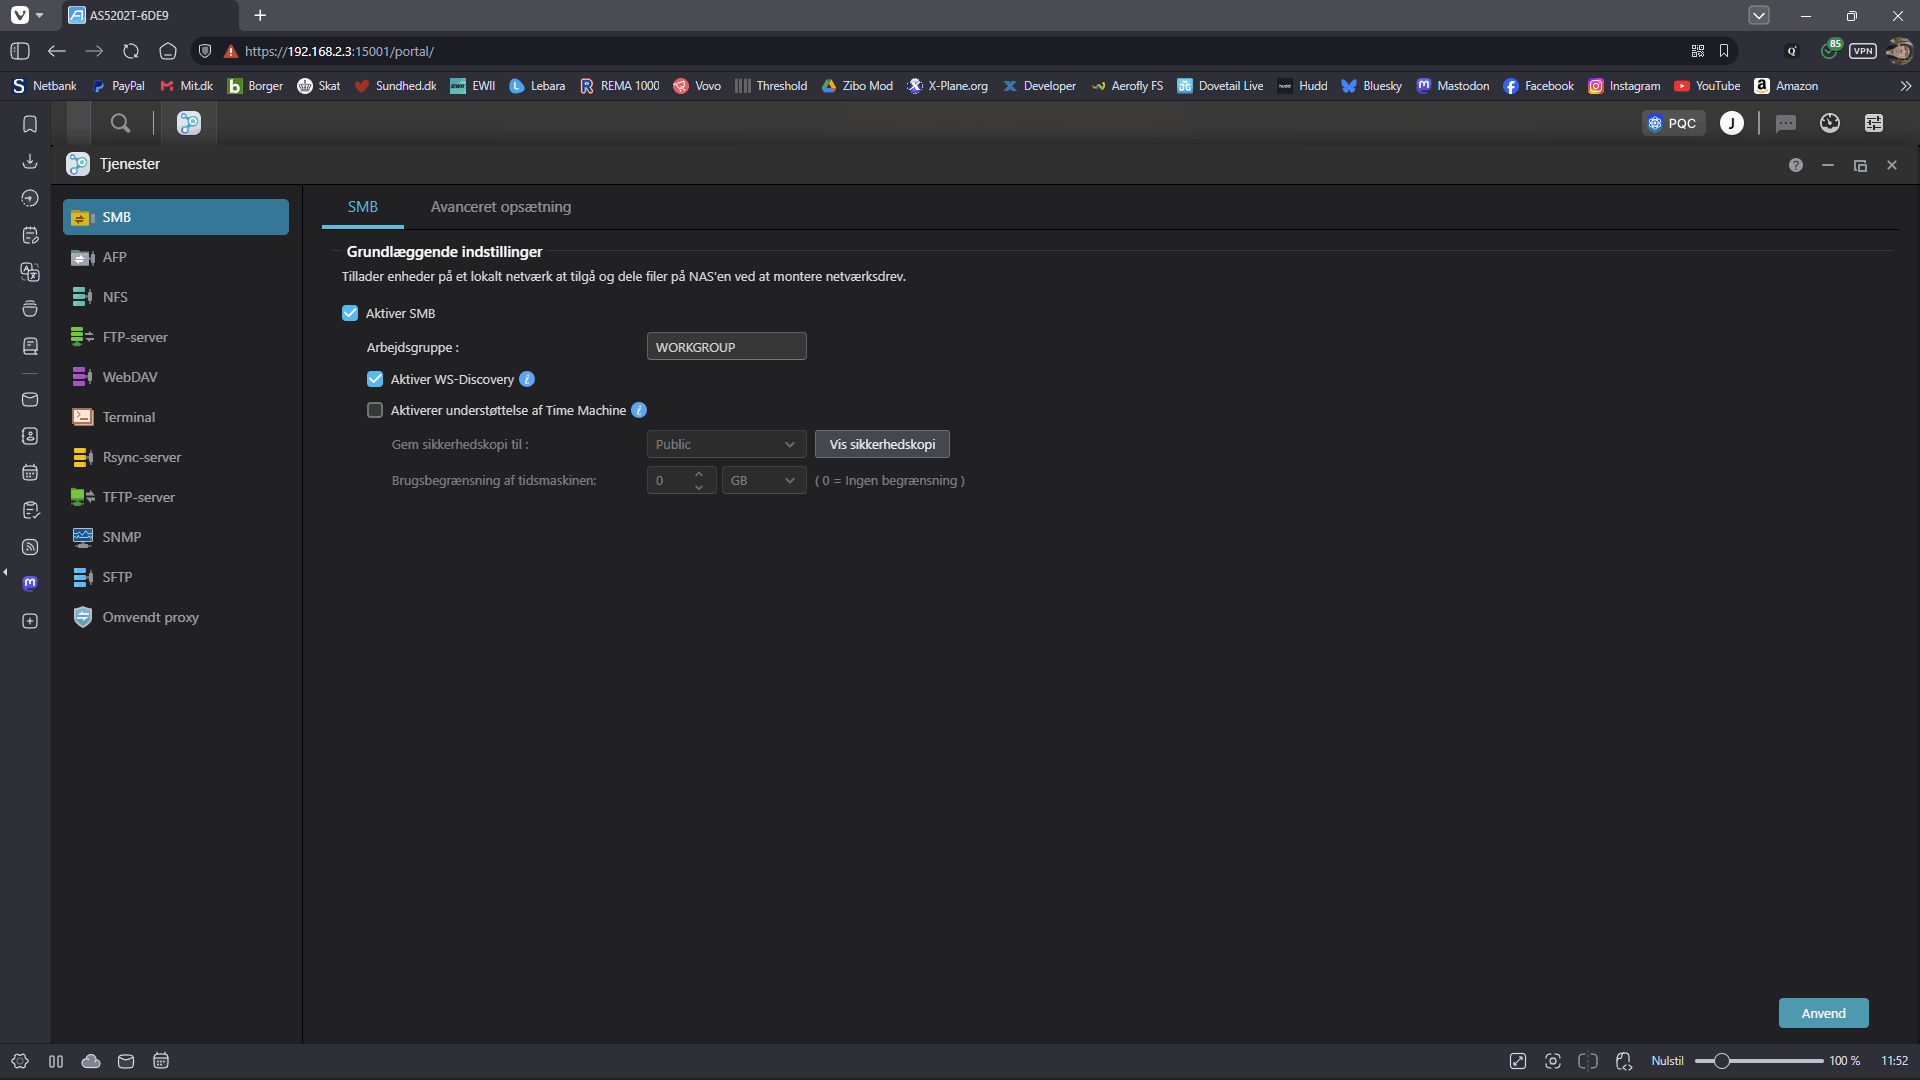
Task: Click the Time Machine info icon
Action: (639, 410)
